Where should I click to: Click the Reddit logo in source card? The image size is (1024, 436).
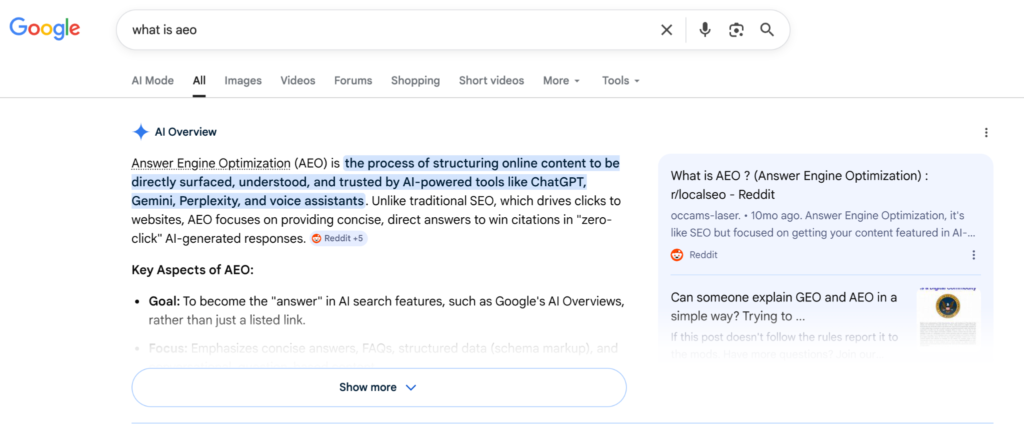[x=677, y=255]
